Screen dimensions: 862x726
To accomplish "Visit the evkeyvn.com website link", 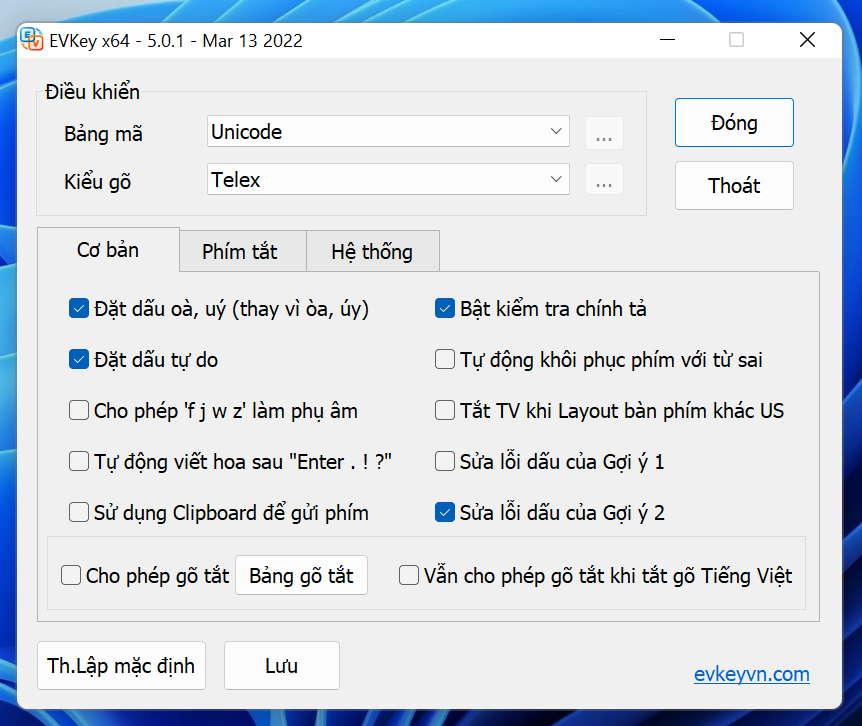I will point(752,675).
